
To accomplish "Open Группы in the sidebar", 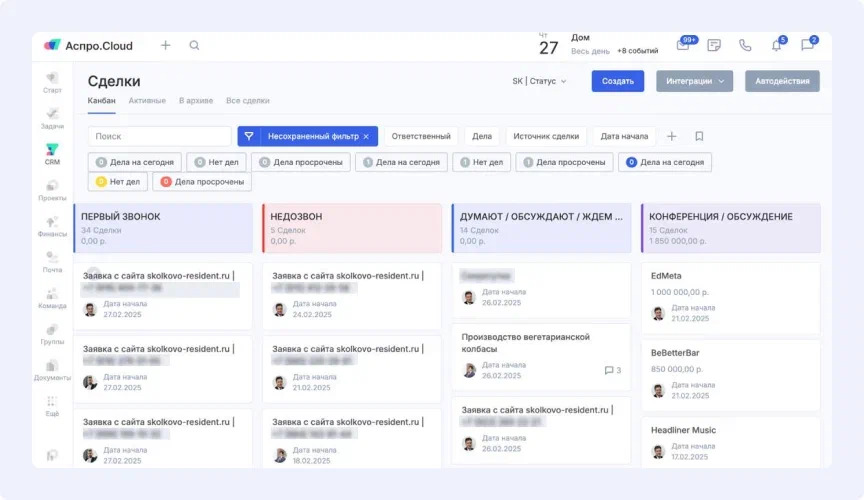I will [52, 334].
